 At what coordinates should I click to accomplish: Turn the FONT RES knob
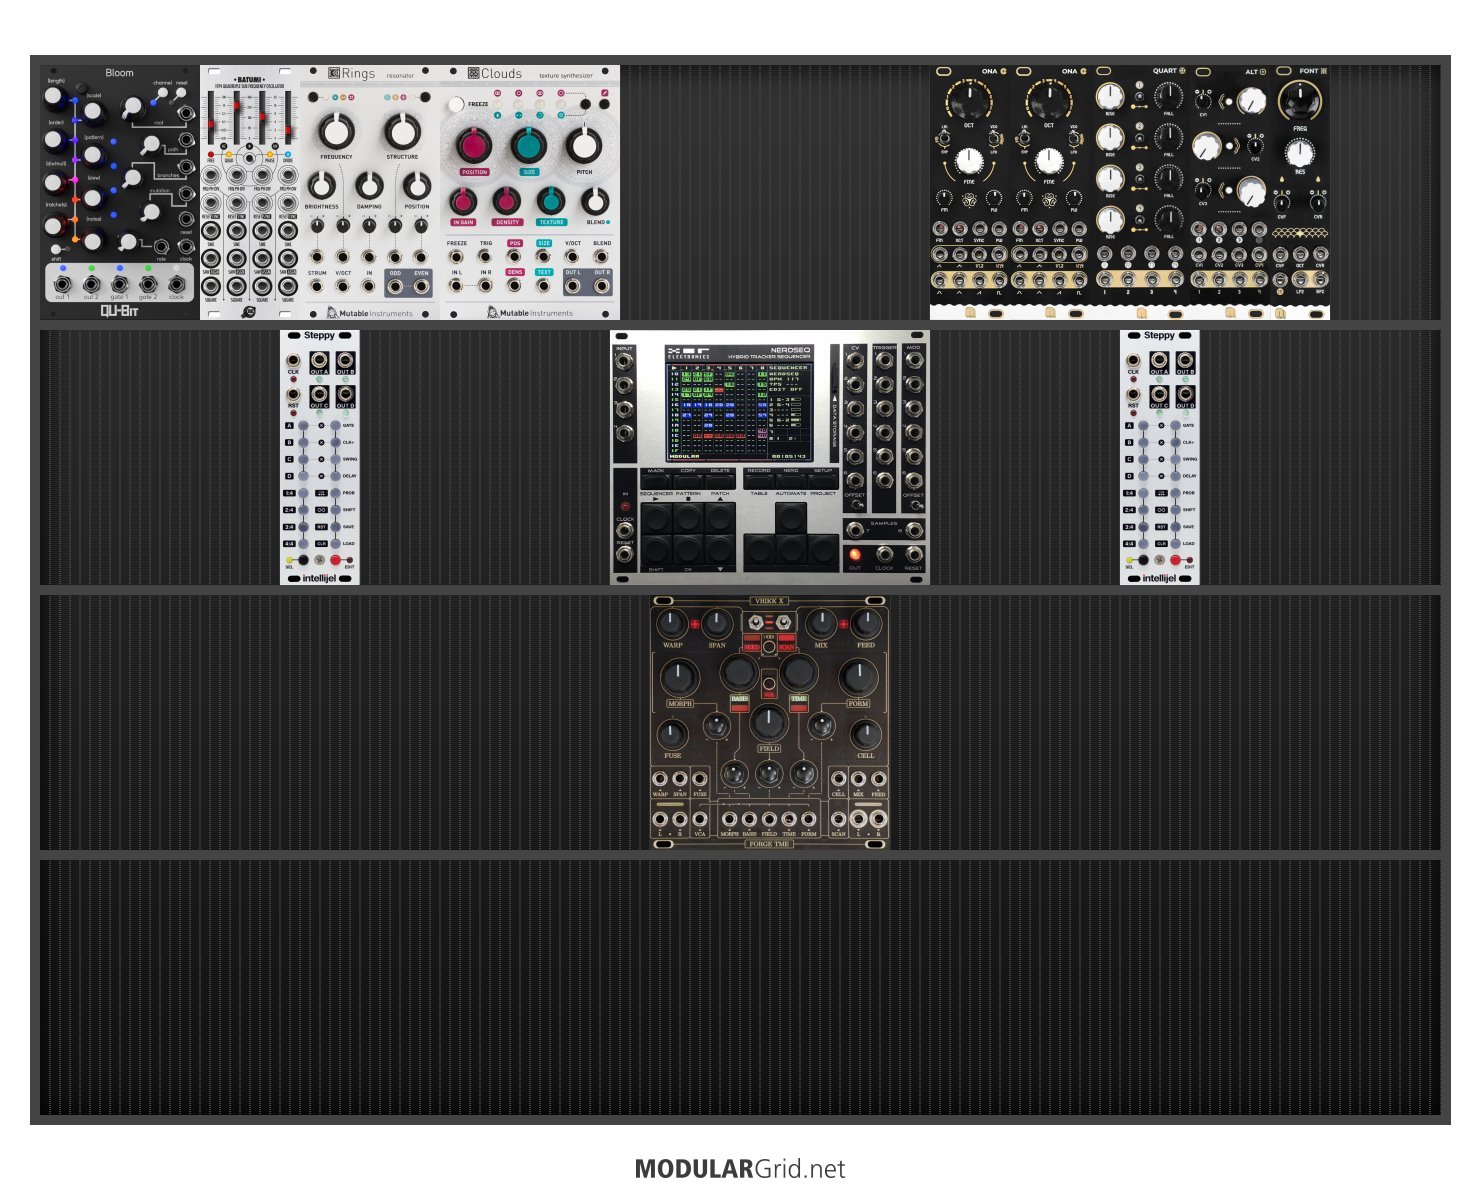click(x=1300, y=153)
